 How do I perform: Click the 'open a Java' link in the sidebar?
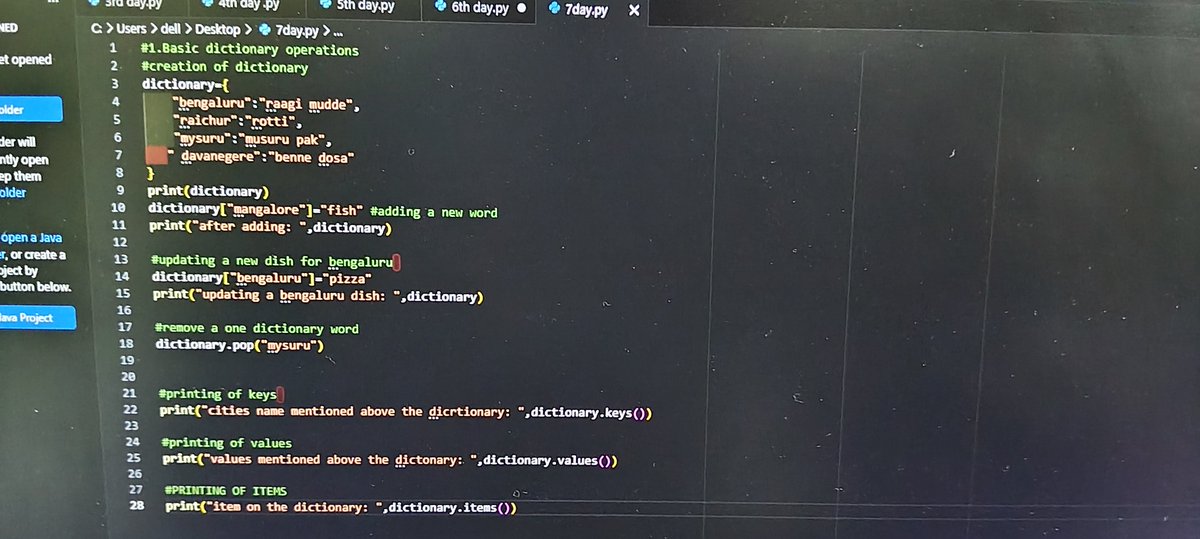[x=33, y=238]
